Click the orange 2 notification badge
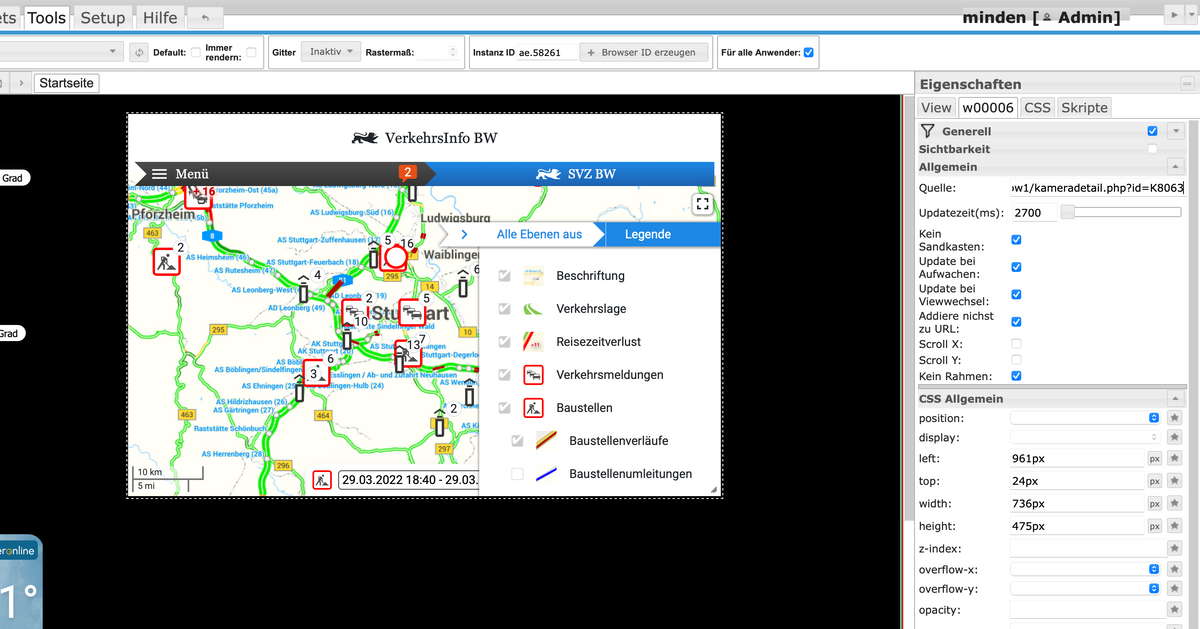The image size is (1200, 629). (407, 172)
